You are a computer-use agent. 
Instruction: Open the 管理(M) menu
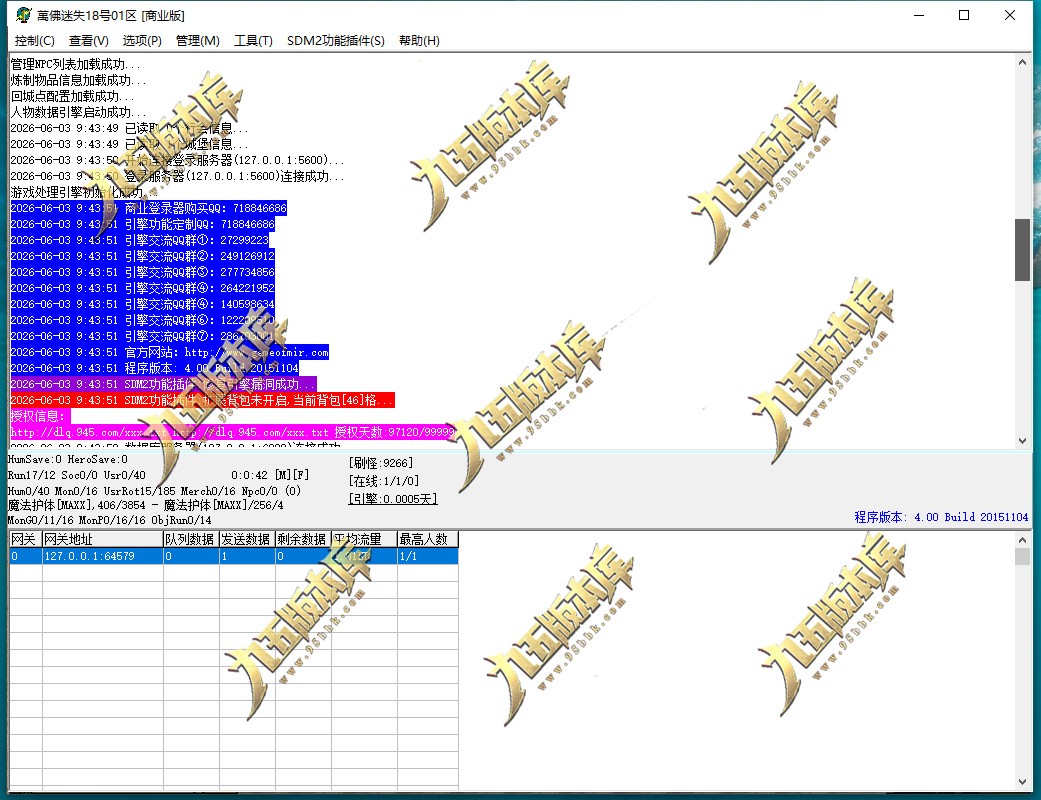197,40
